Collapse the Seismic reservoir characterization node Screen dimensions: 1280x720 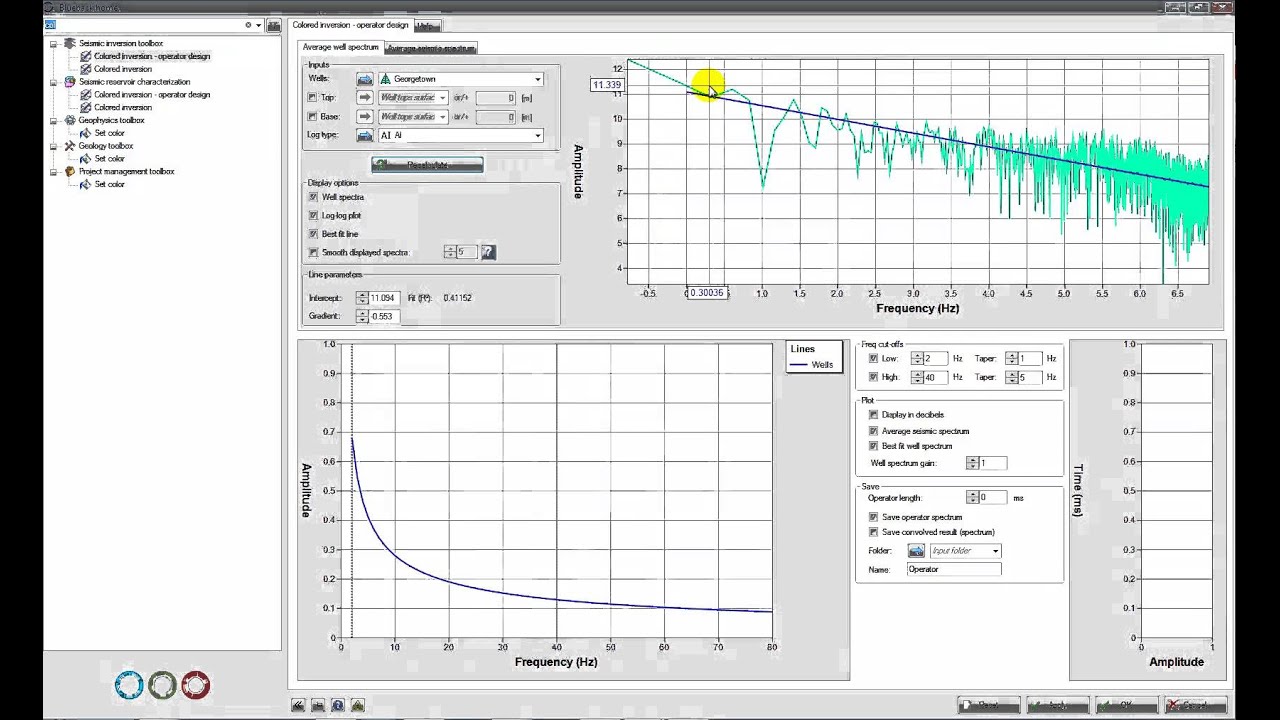54,82
